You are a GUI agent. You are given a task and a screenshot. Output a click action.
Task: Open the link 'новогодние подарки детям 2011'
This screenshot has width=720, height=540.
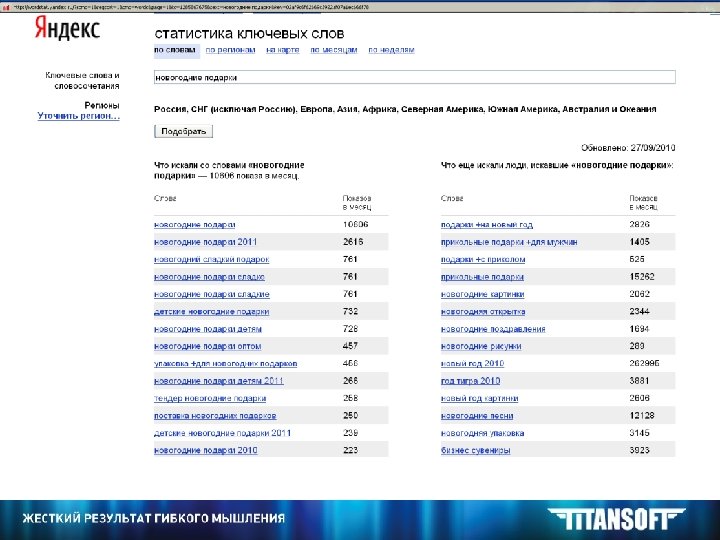pos(219,381)
